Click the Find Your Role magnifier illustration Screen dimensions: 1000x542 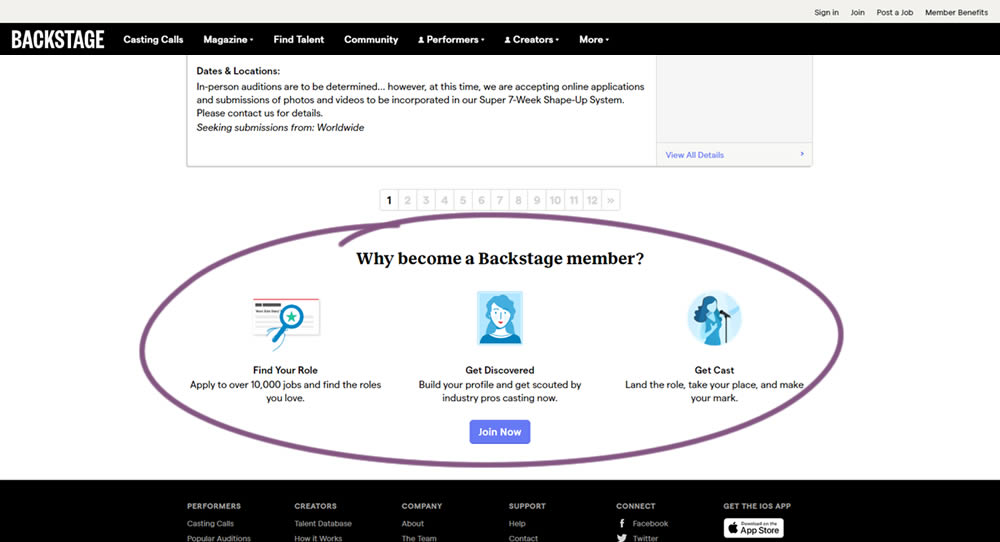point(286,320)
